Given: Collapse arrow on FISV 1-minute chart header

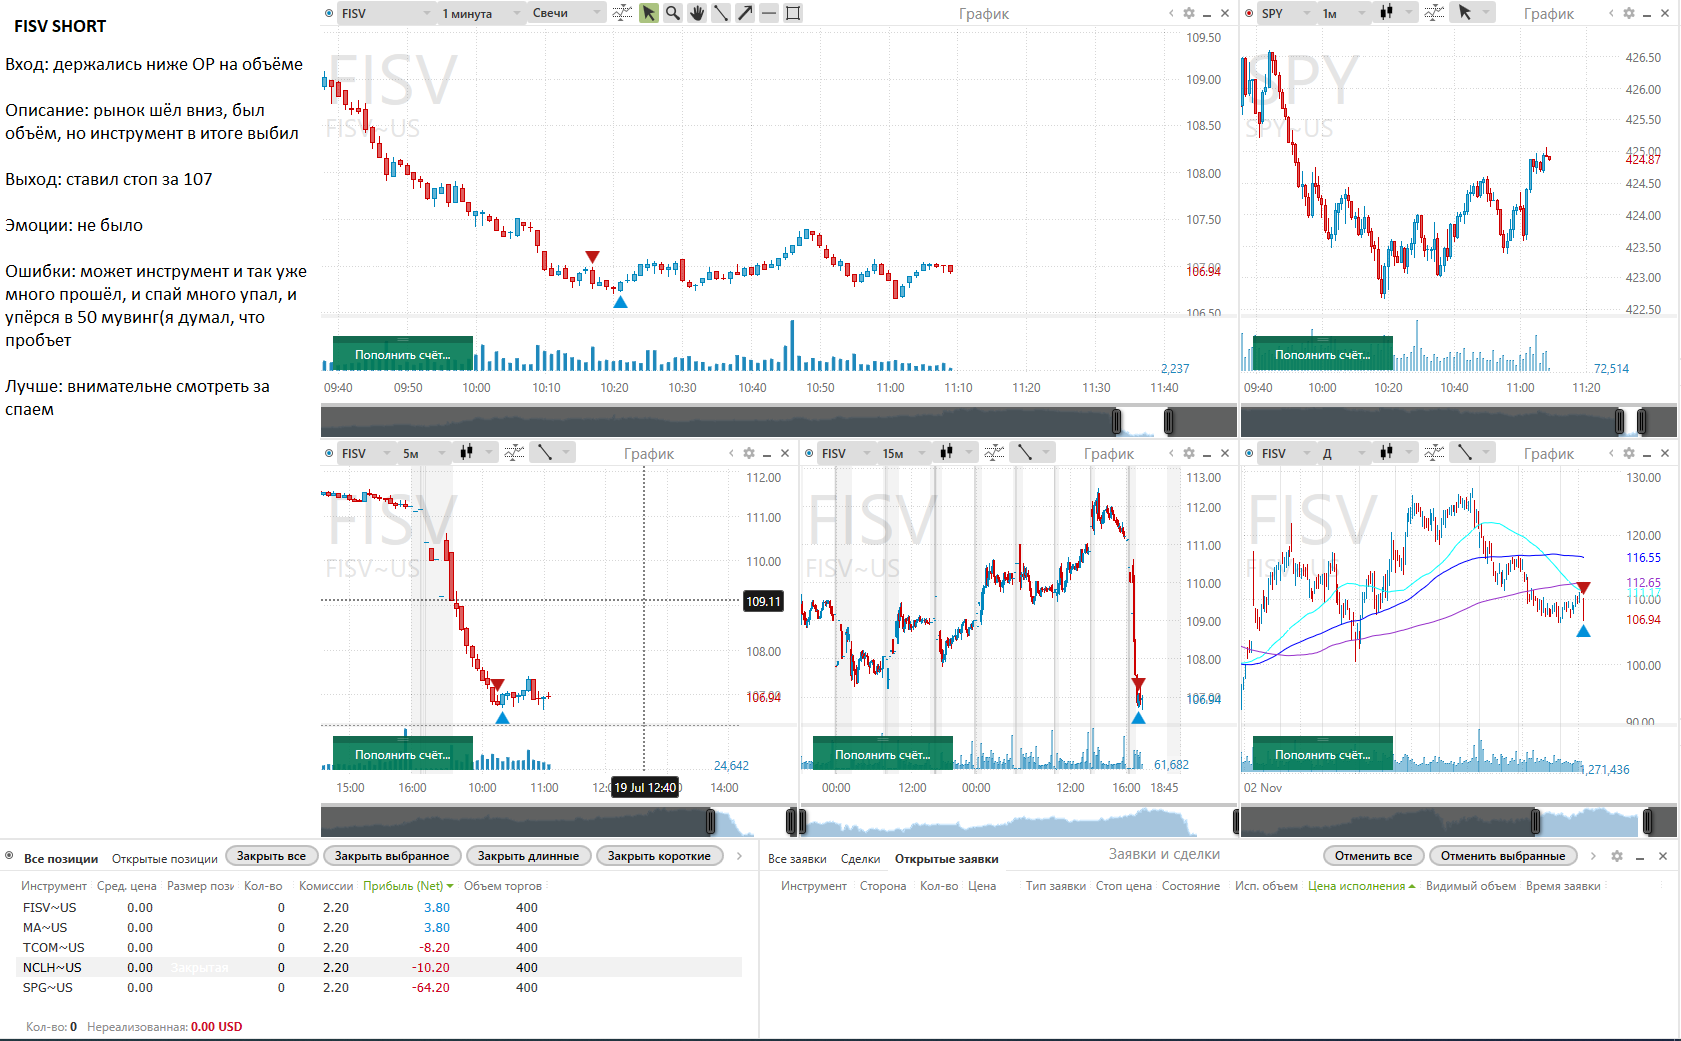Looking at the screenshot, I should [x=1171, y=13].
